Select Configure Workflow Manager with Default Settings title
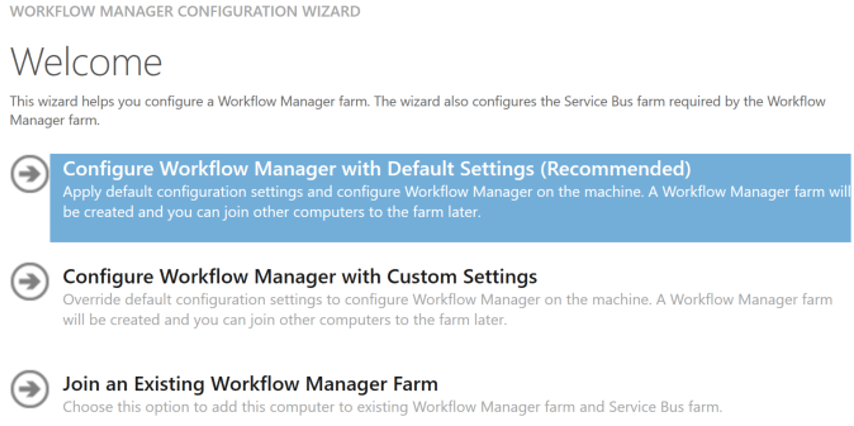 (376, 168)
